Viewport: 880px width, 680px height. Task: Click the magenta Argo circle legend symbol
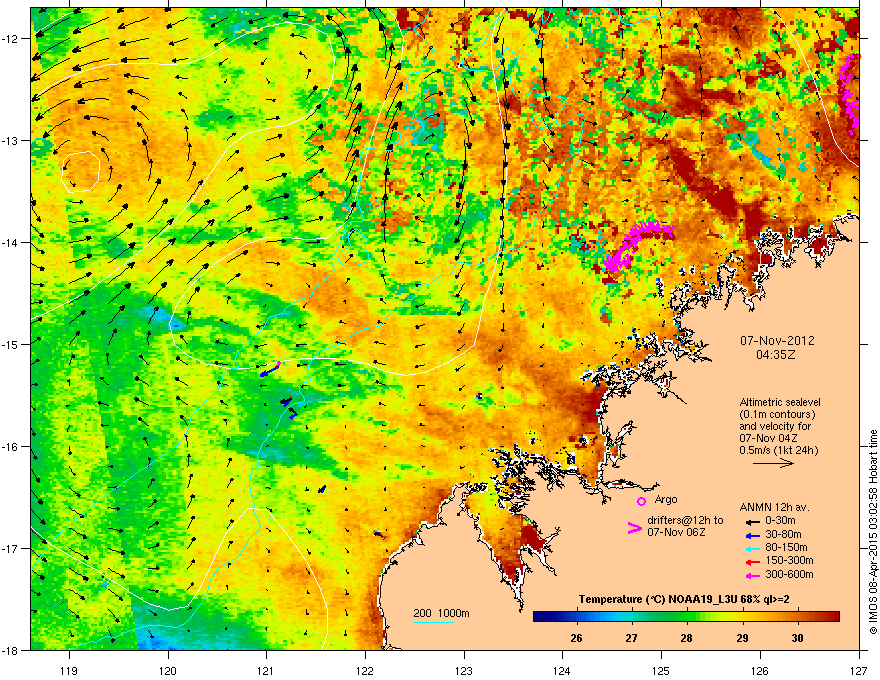(641, 501)
